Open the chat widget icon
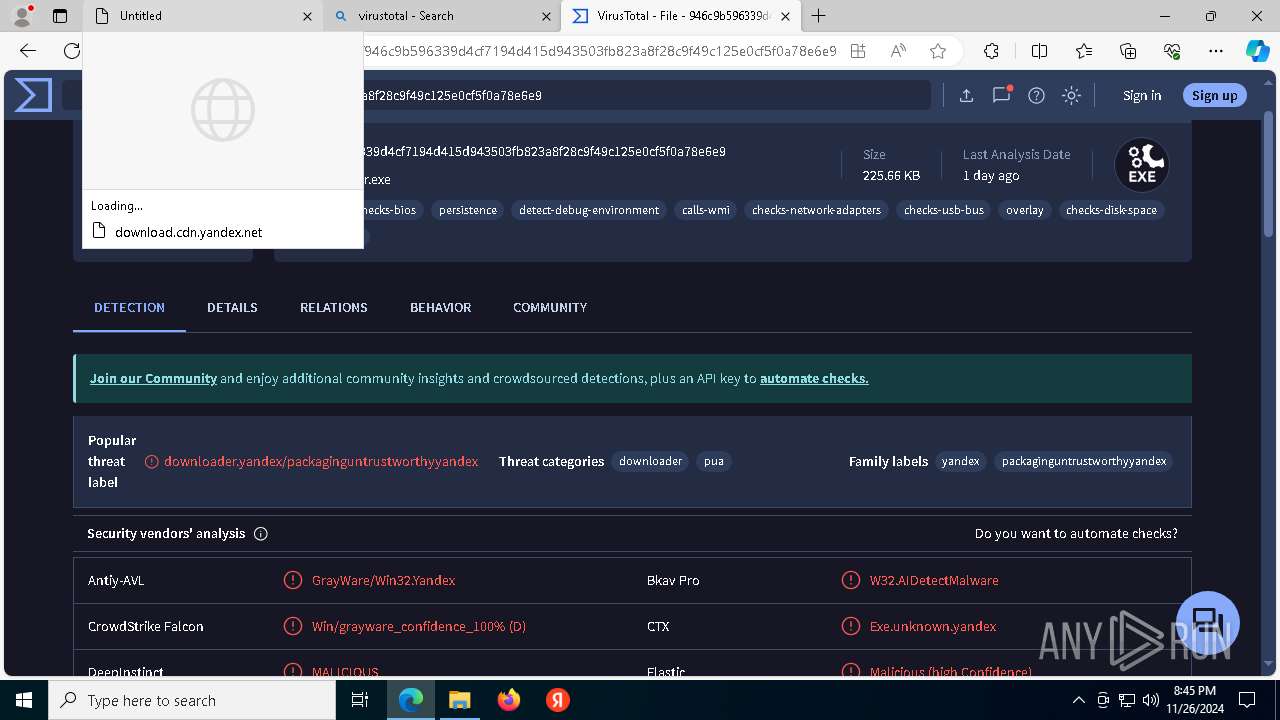Image resolution: width=1280 pixels, height=720 pixels. click(1208, 622)
